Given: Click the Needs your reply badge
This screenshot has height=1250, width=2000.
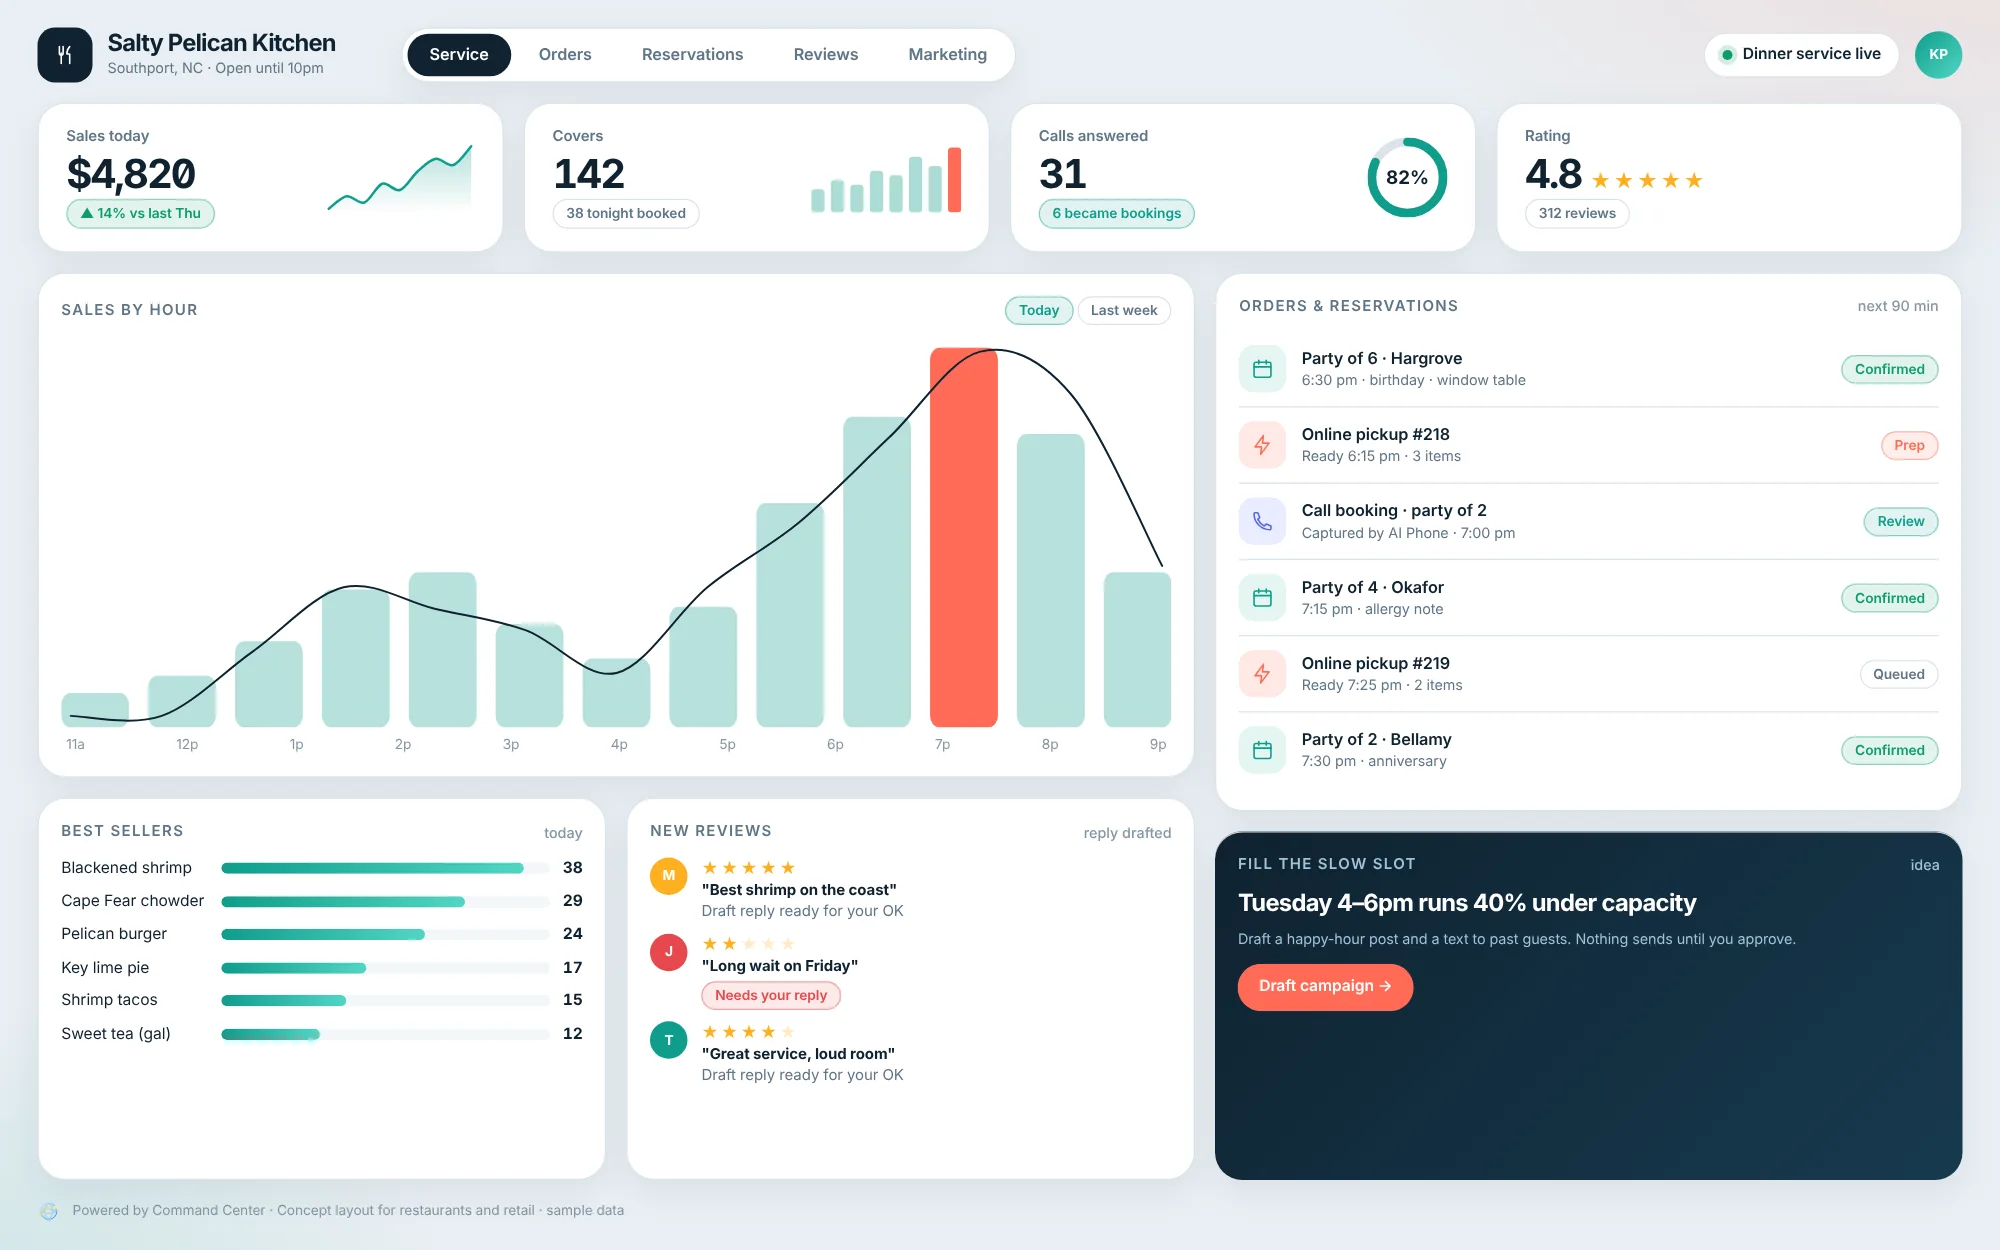Looking at the screenshot, I should [x=771, y=996].
